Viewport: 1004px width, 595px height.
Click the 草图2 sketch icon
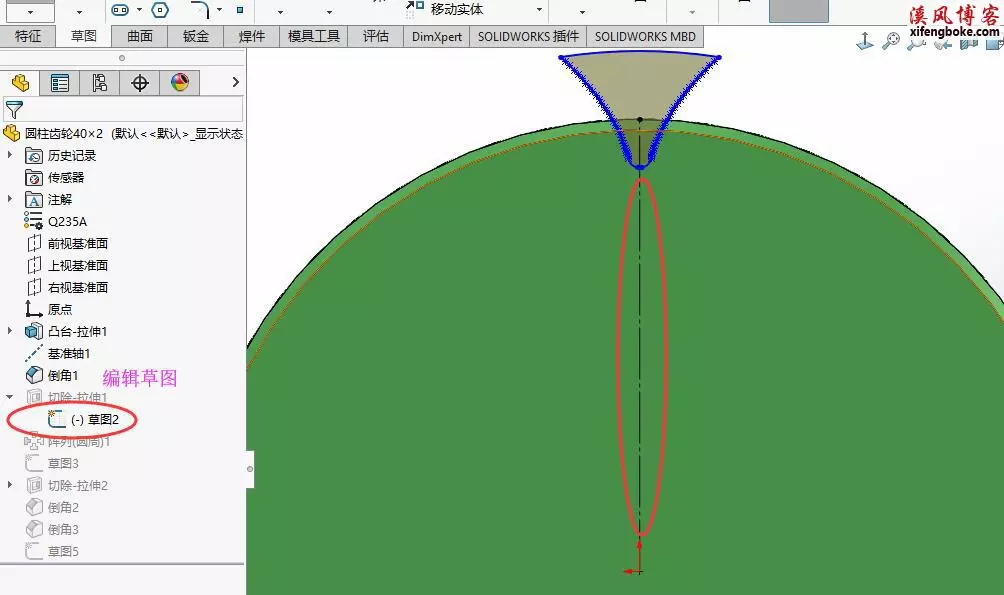pos(57,419)
